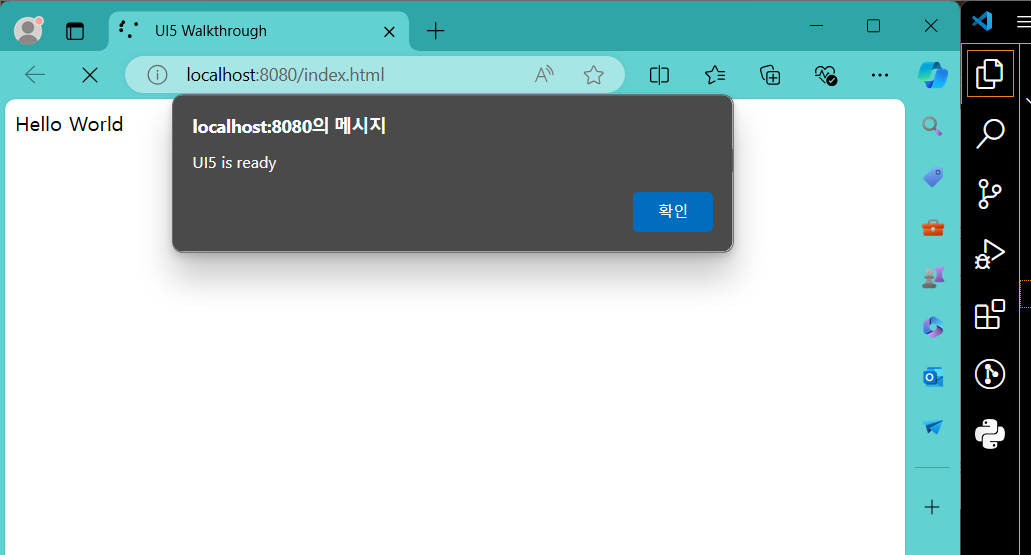Open the Python view in VS Code
The image size is (1031, 555).
pyautogui.click(x=990, y=434)
